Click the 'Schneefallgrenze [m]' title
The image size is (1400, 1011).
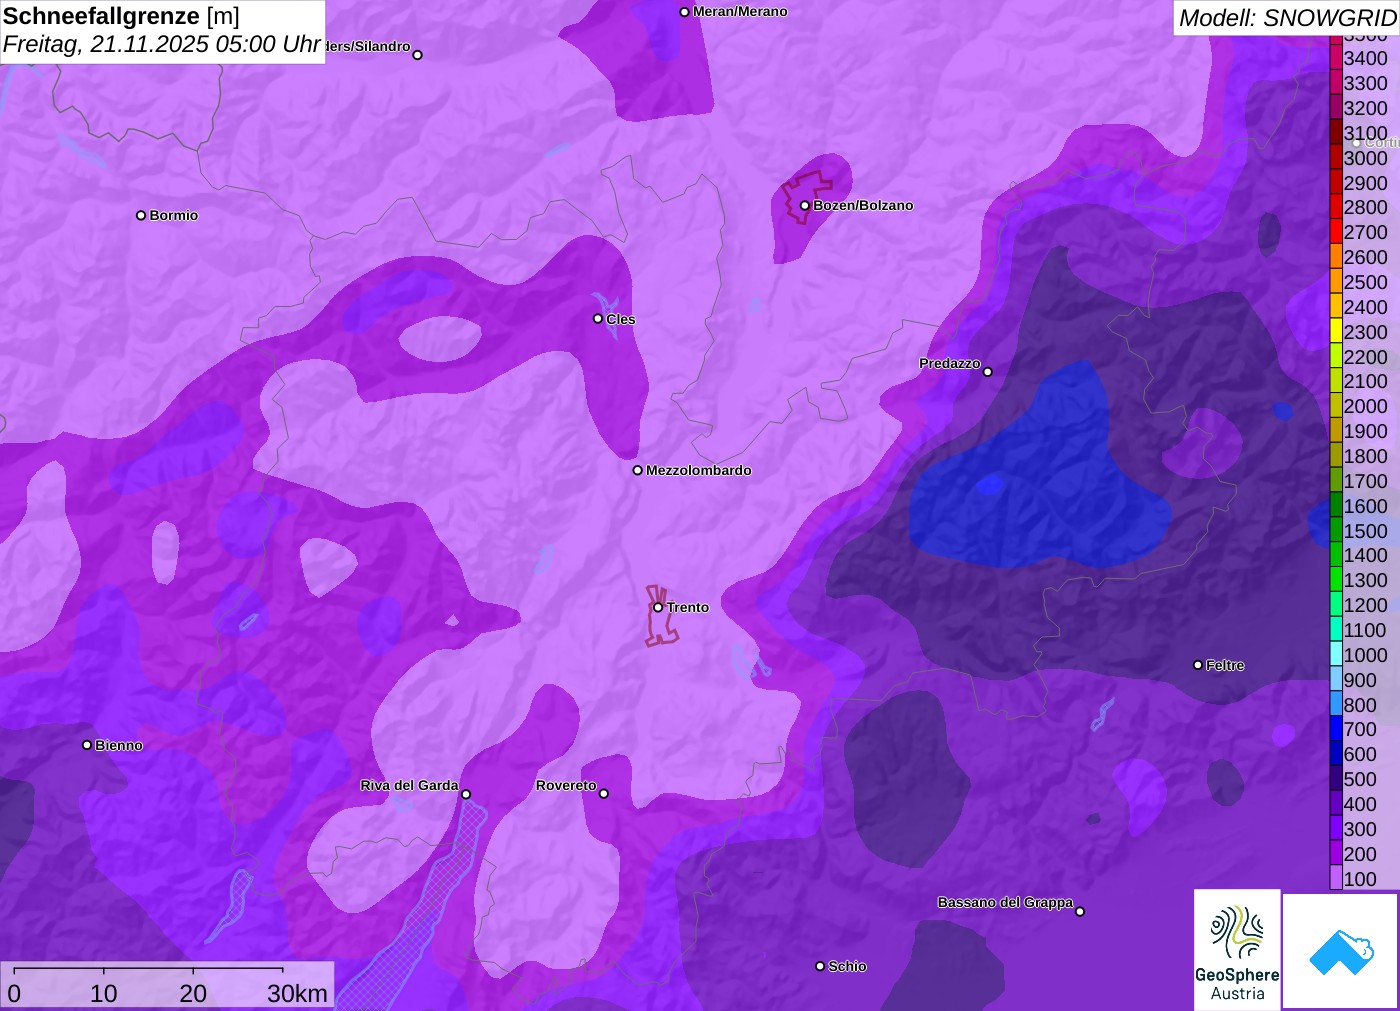pos(121,16)
